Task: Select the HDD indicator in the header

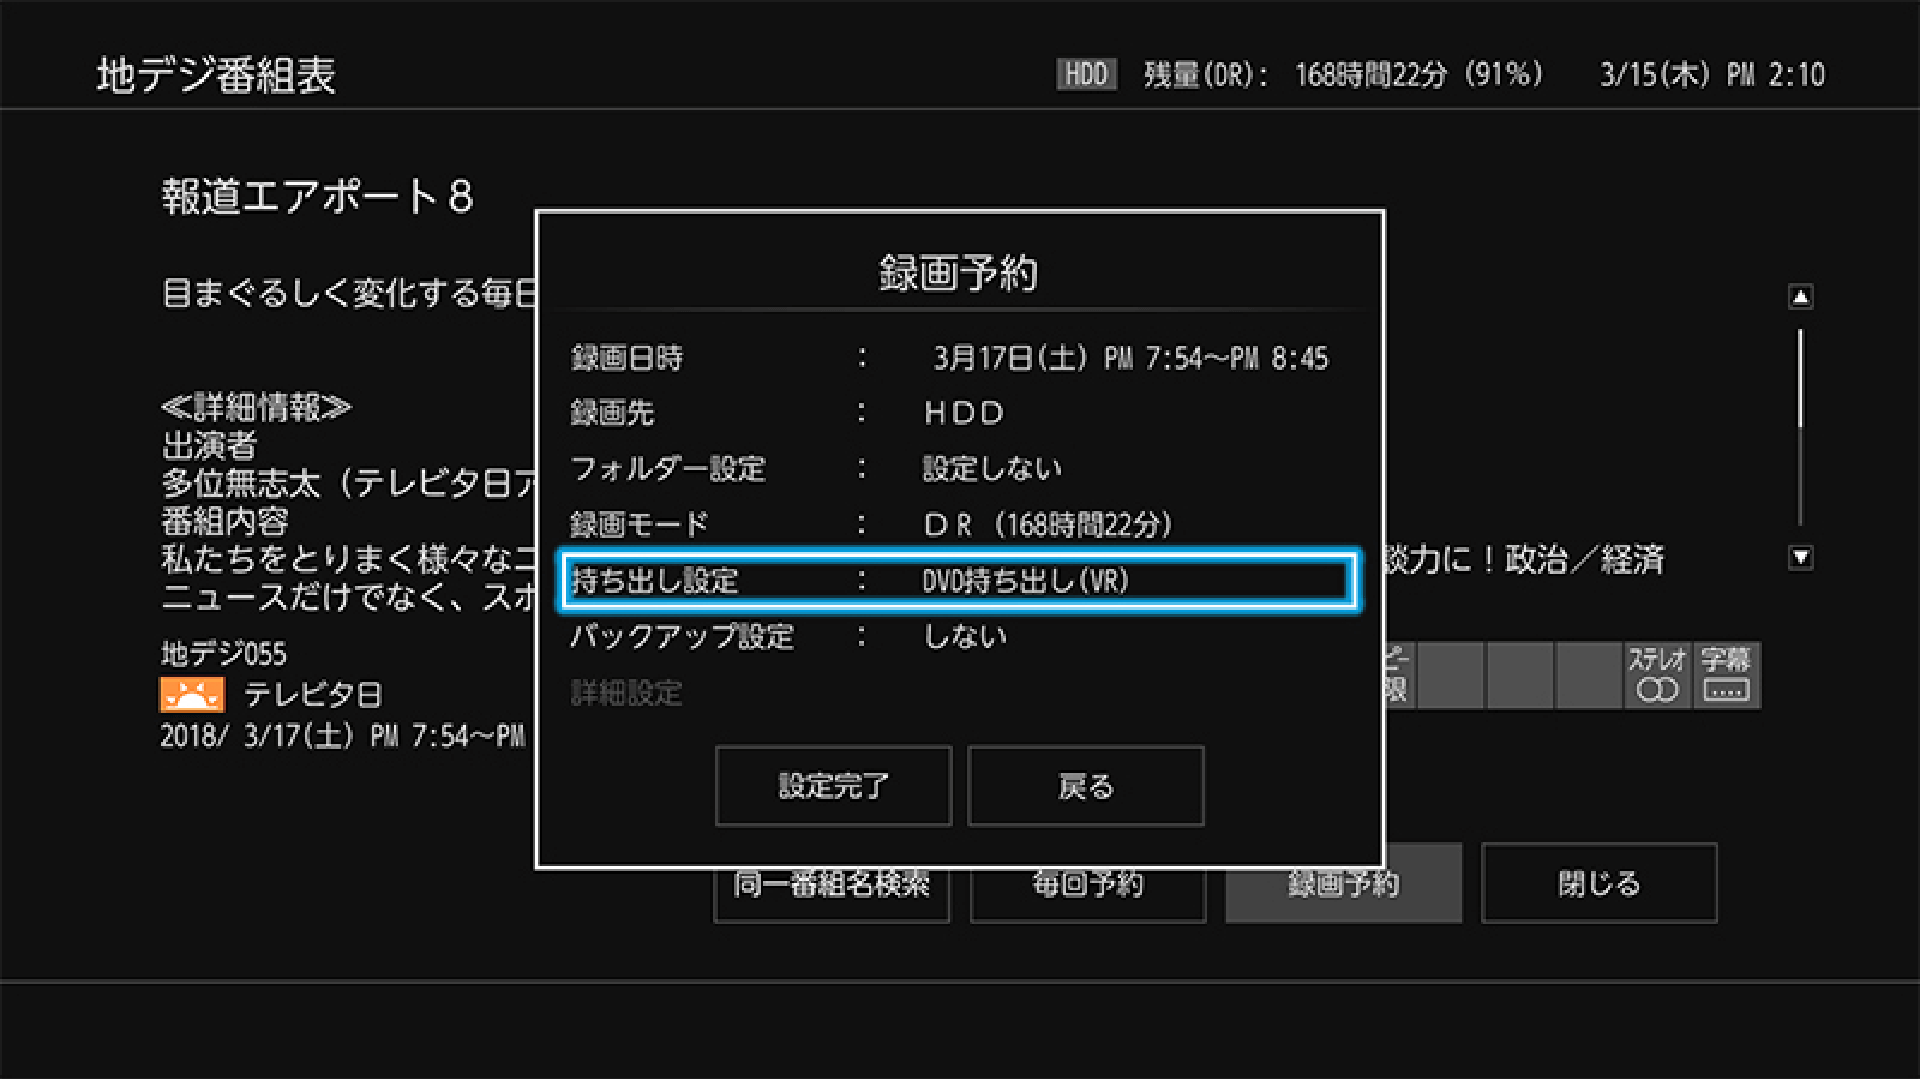Action: [1087, 73]
